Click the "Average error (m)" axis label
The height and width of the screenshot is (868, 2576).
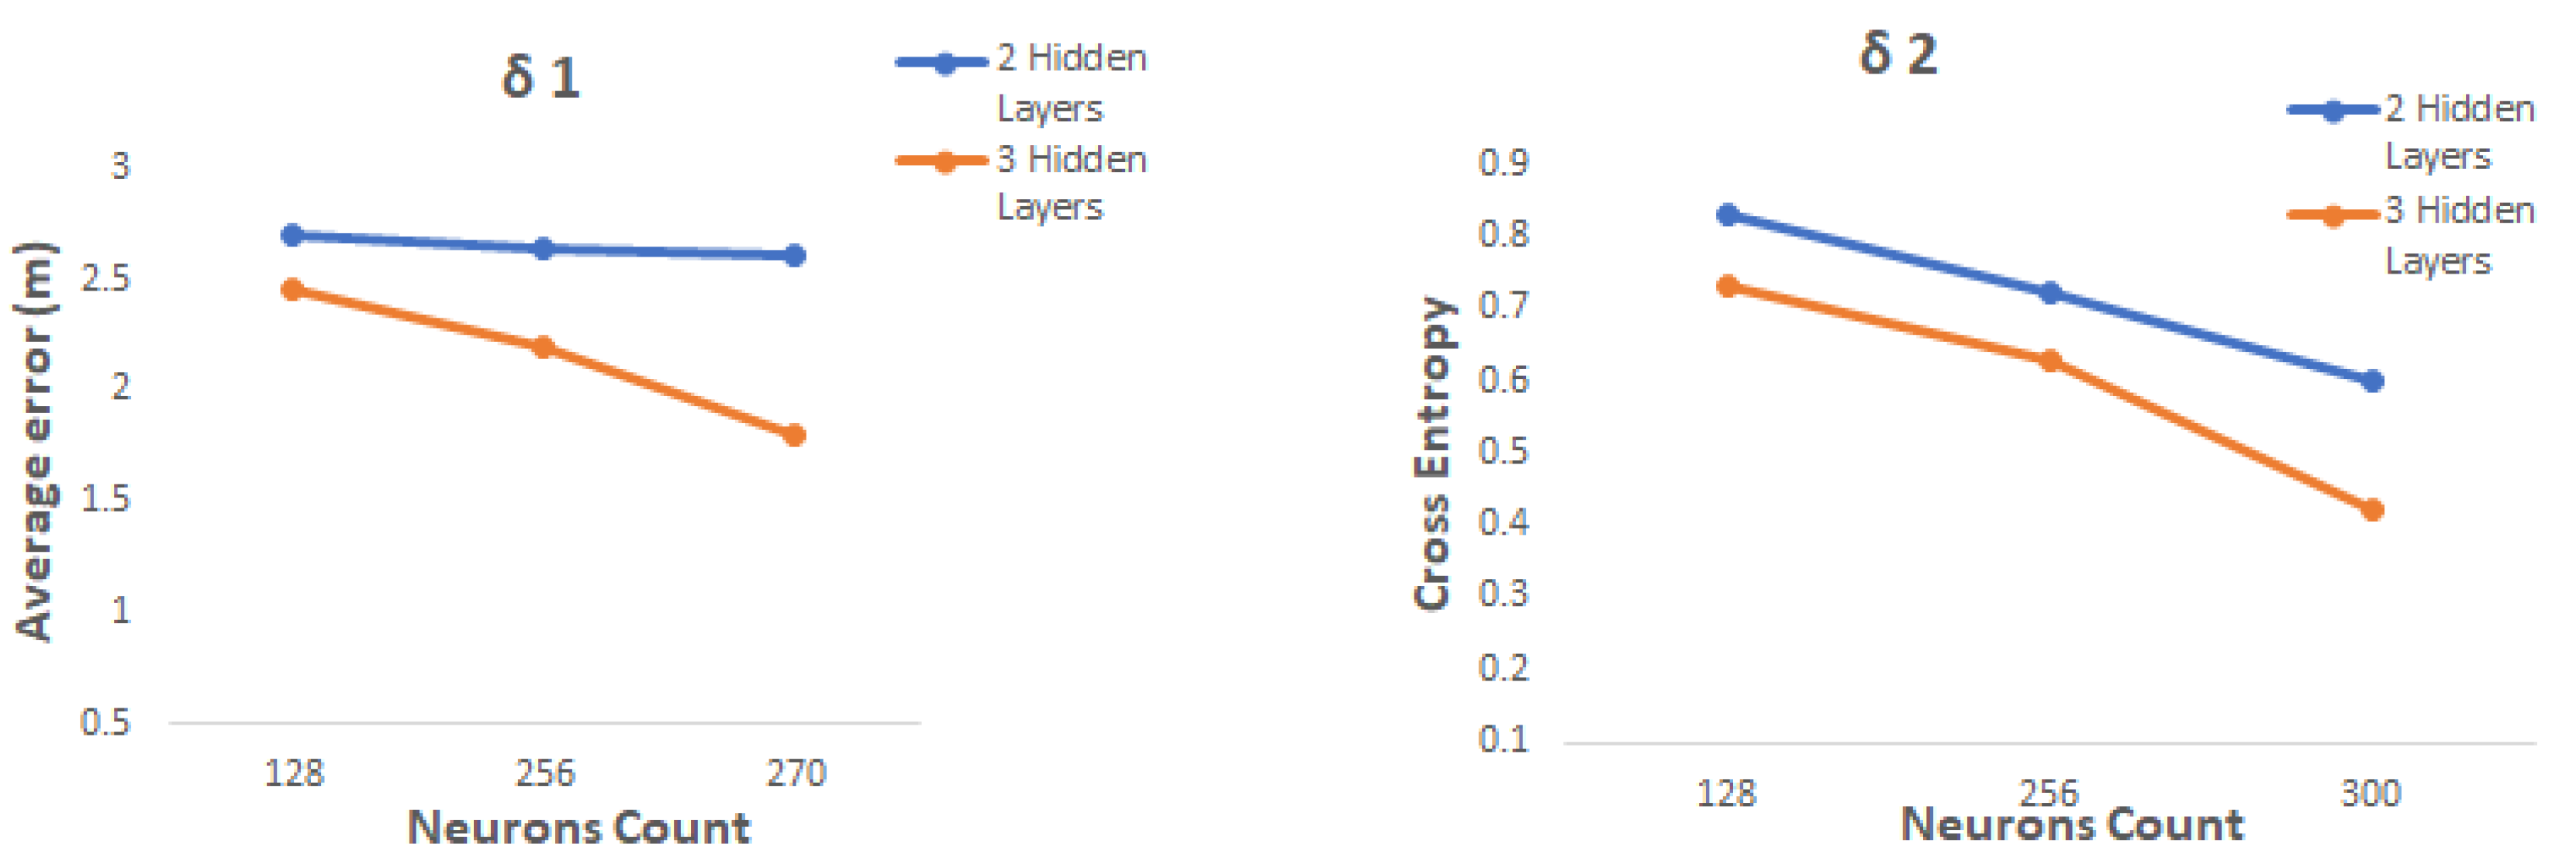click(x=36, y=440)
